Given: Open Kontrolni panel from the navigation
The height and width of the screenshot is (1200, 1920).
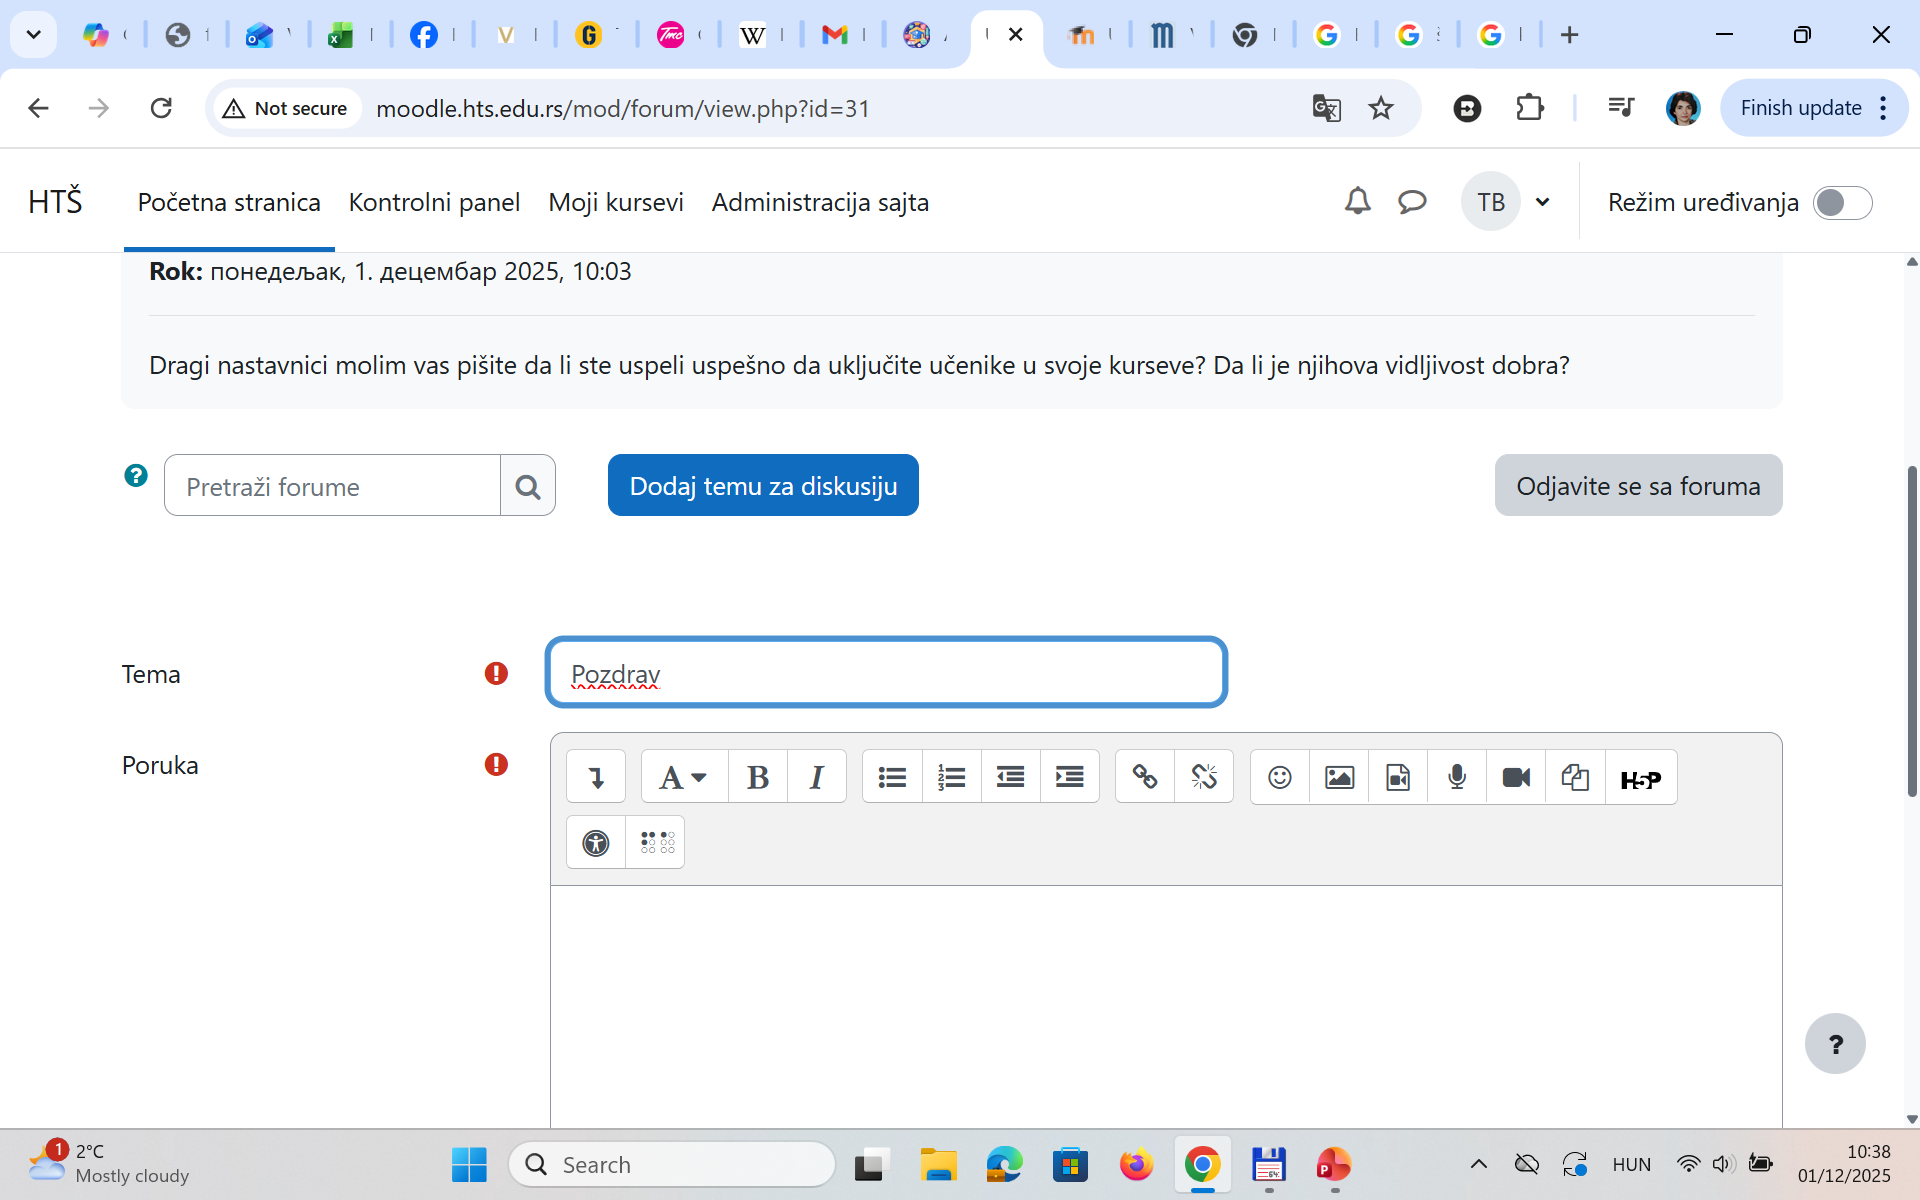Looking at the screenshot, I should 434,203.
